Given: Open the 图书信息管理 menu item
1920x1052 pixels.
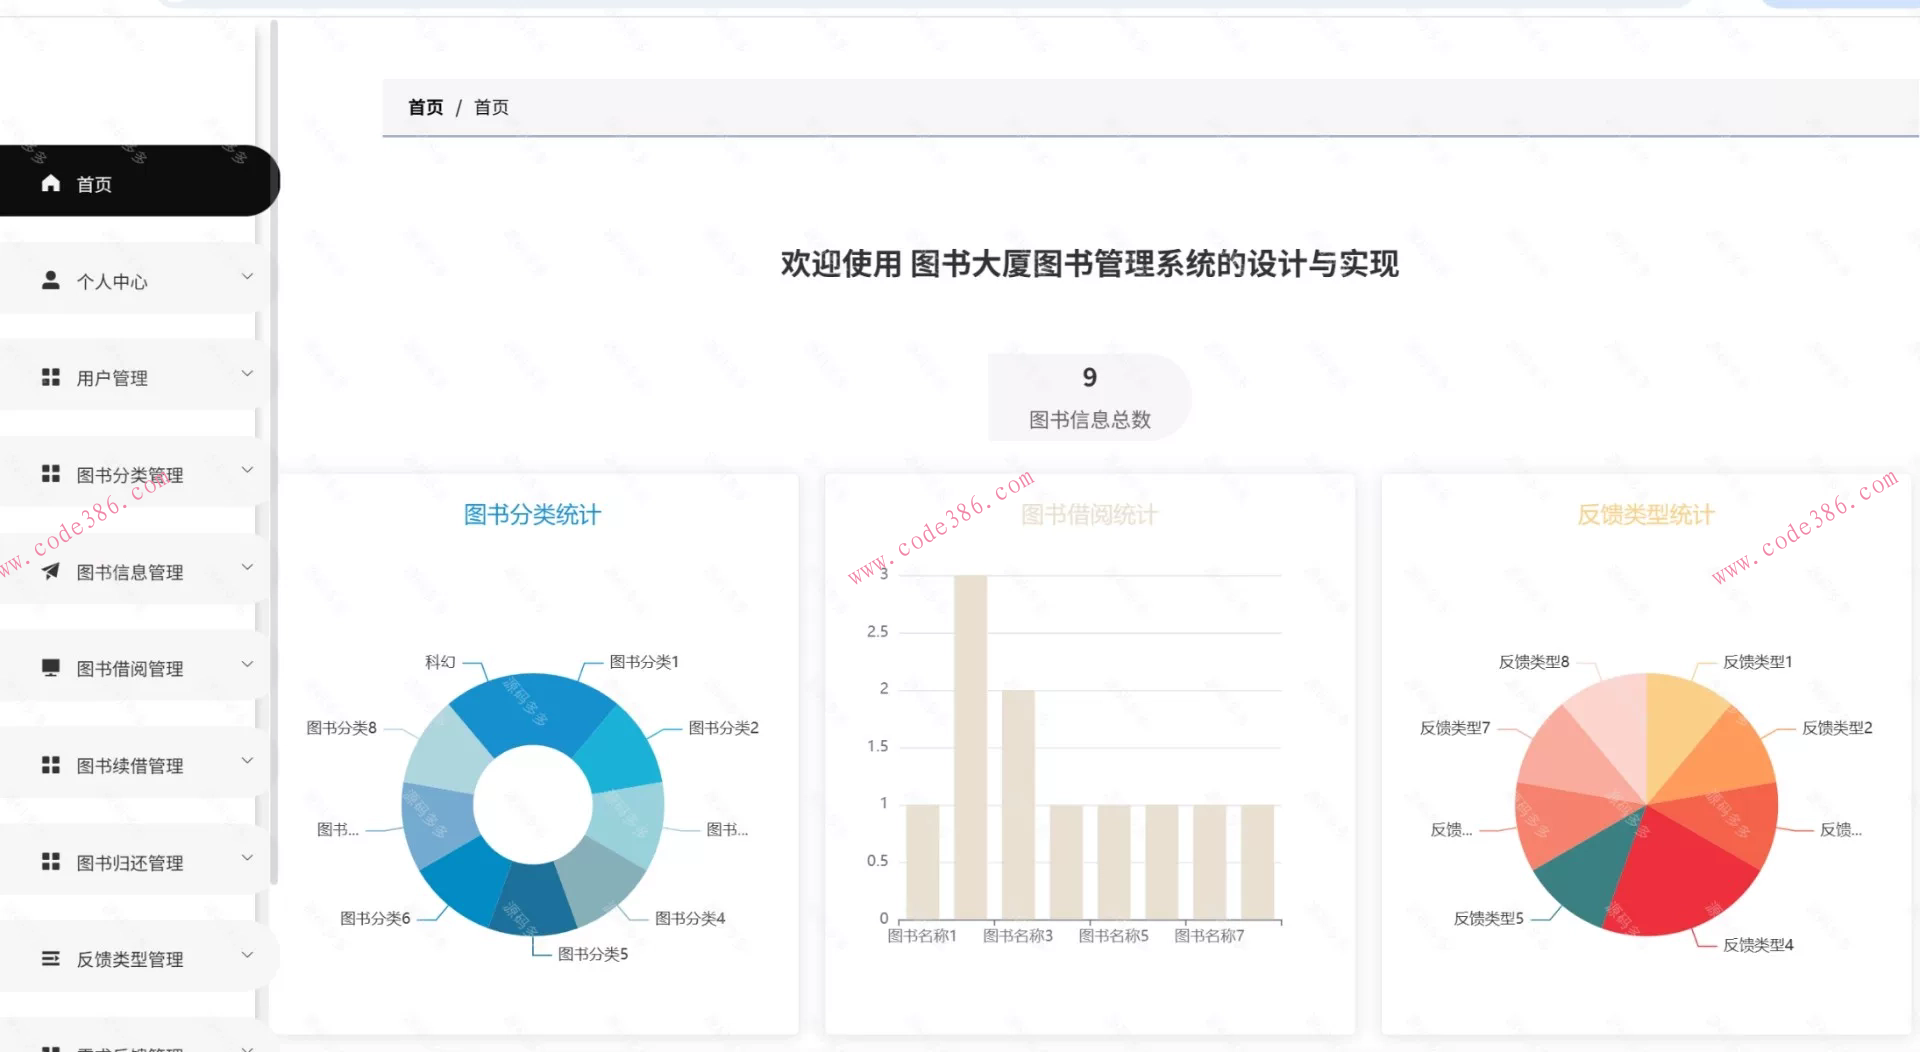Looking at the screenshot, I should point(130,572).
